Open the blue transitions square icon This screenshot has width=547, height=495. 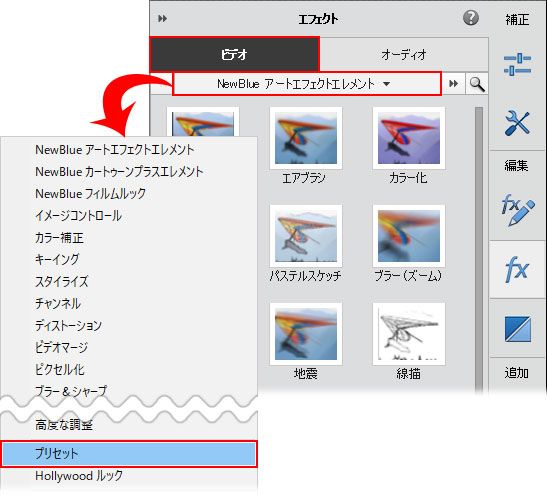click(x=518, y=329)
